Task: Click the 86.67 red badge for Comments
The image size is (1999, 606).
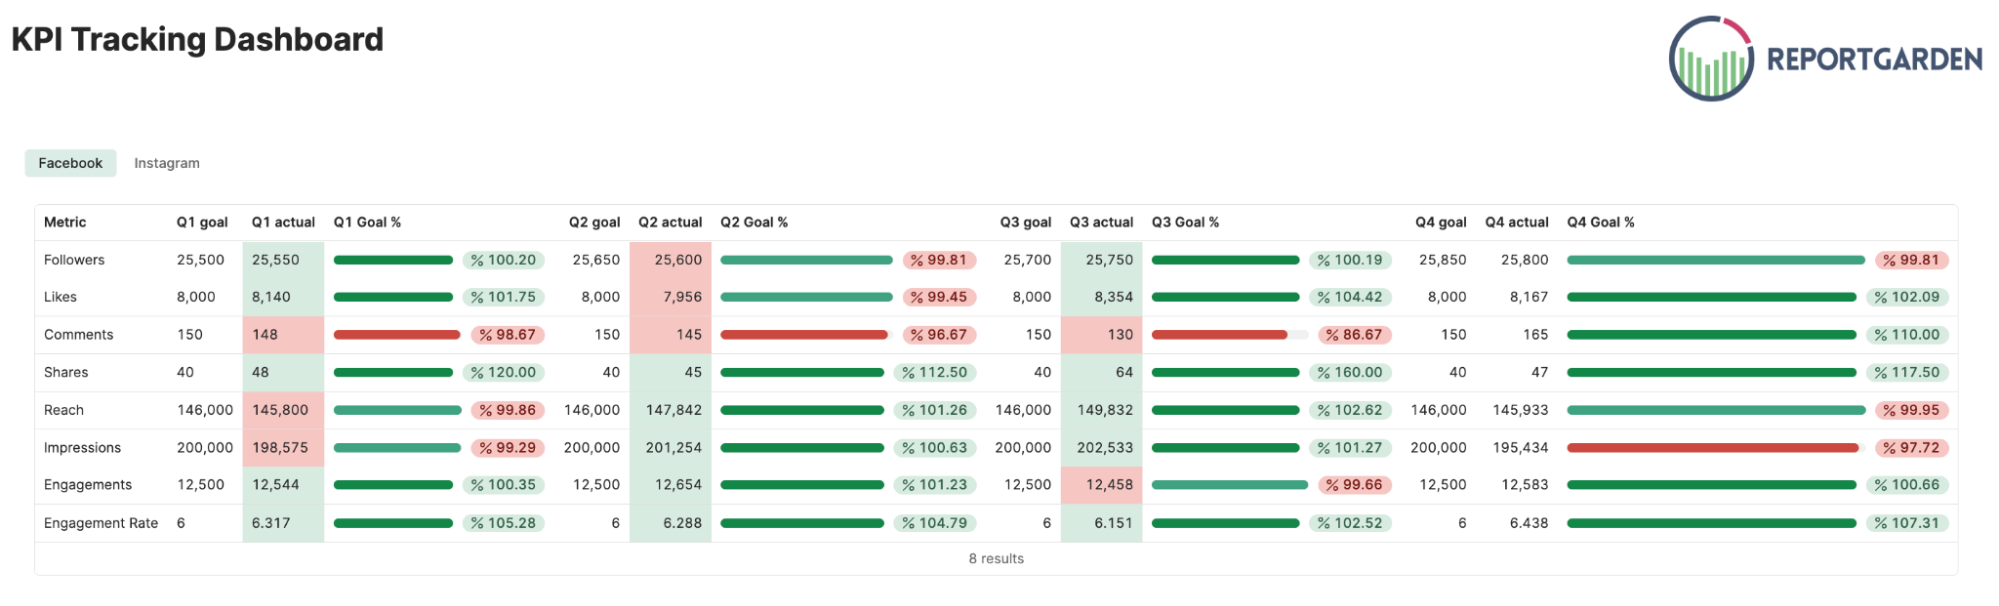Action: (1354, 335)
